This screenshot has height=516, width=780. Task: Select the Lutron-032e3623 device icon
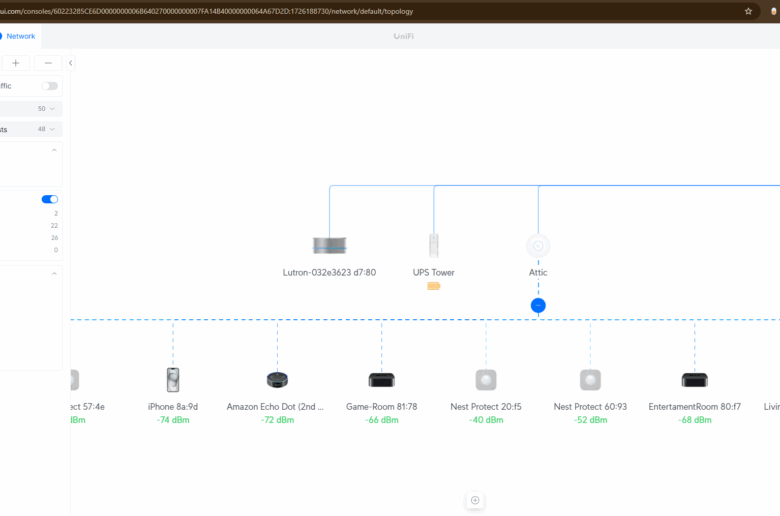pyautogui.click(x=329, y=245)
